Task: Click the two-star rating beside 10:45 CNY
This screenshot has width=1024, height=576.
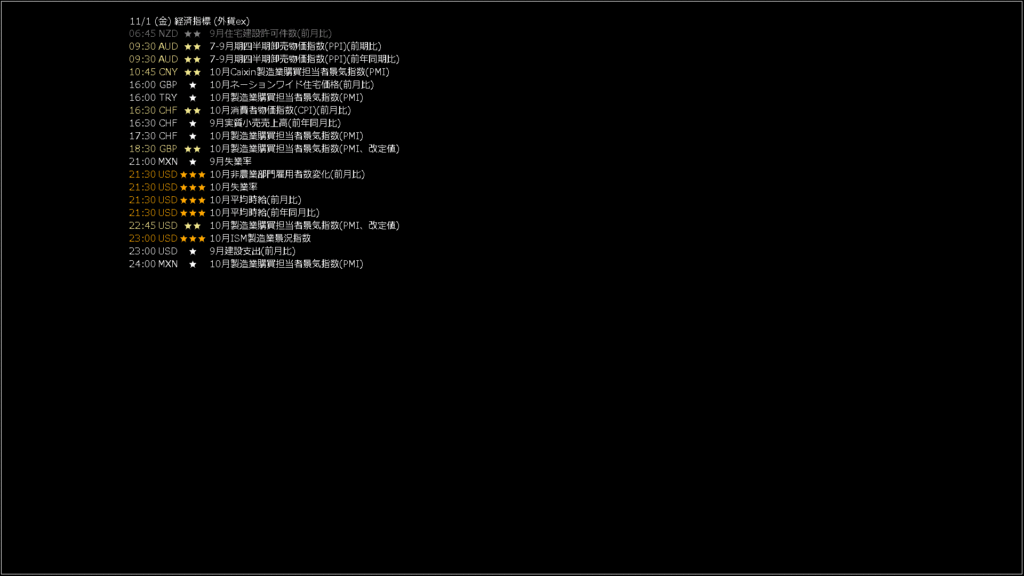Action: point(193,72)
